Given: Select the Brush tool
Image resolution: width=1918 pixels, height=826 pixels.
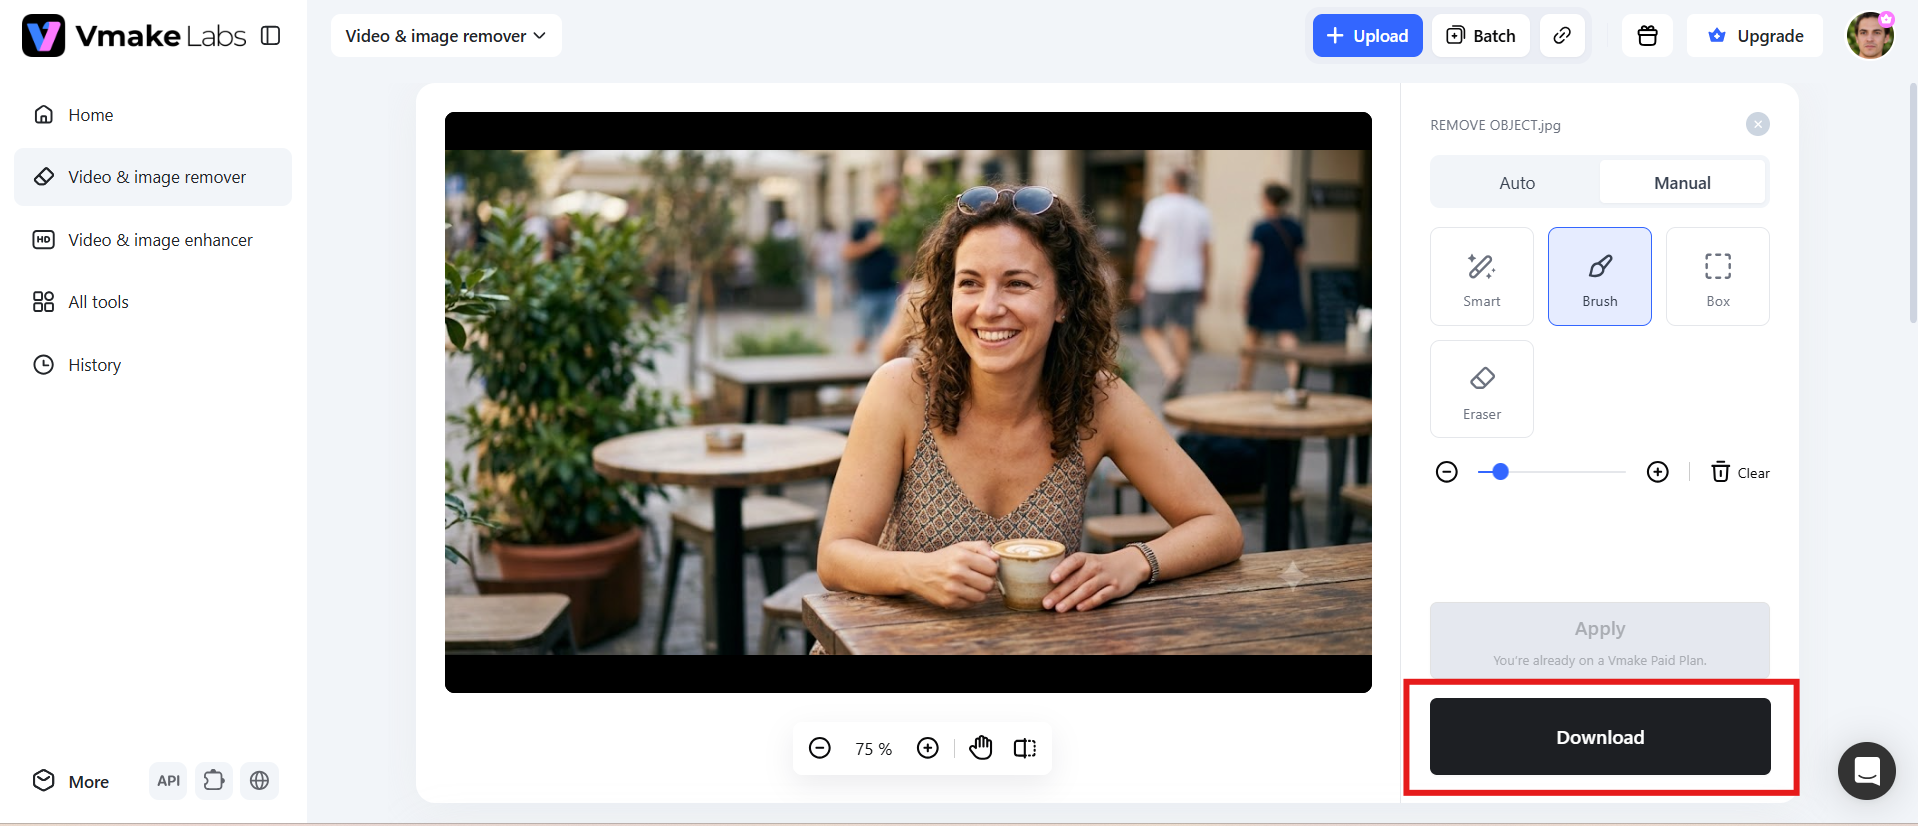Looking at the screenshot, I should [1600, 276].
